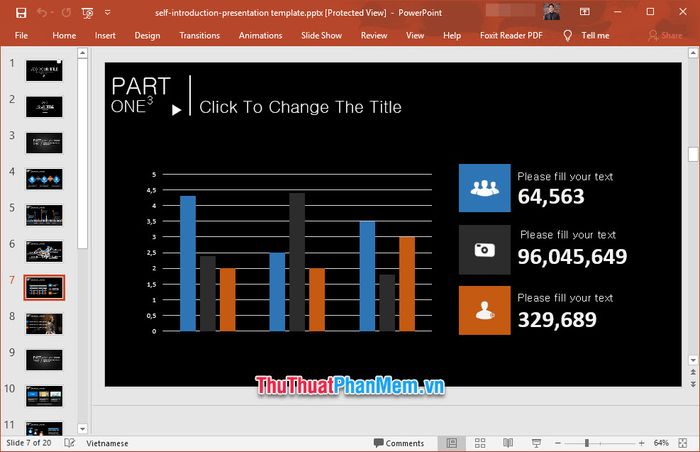
Task: Click the zoom slider handle
Action: click(587, 443)
